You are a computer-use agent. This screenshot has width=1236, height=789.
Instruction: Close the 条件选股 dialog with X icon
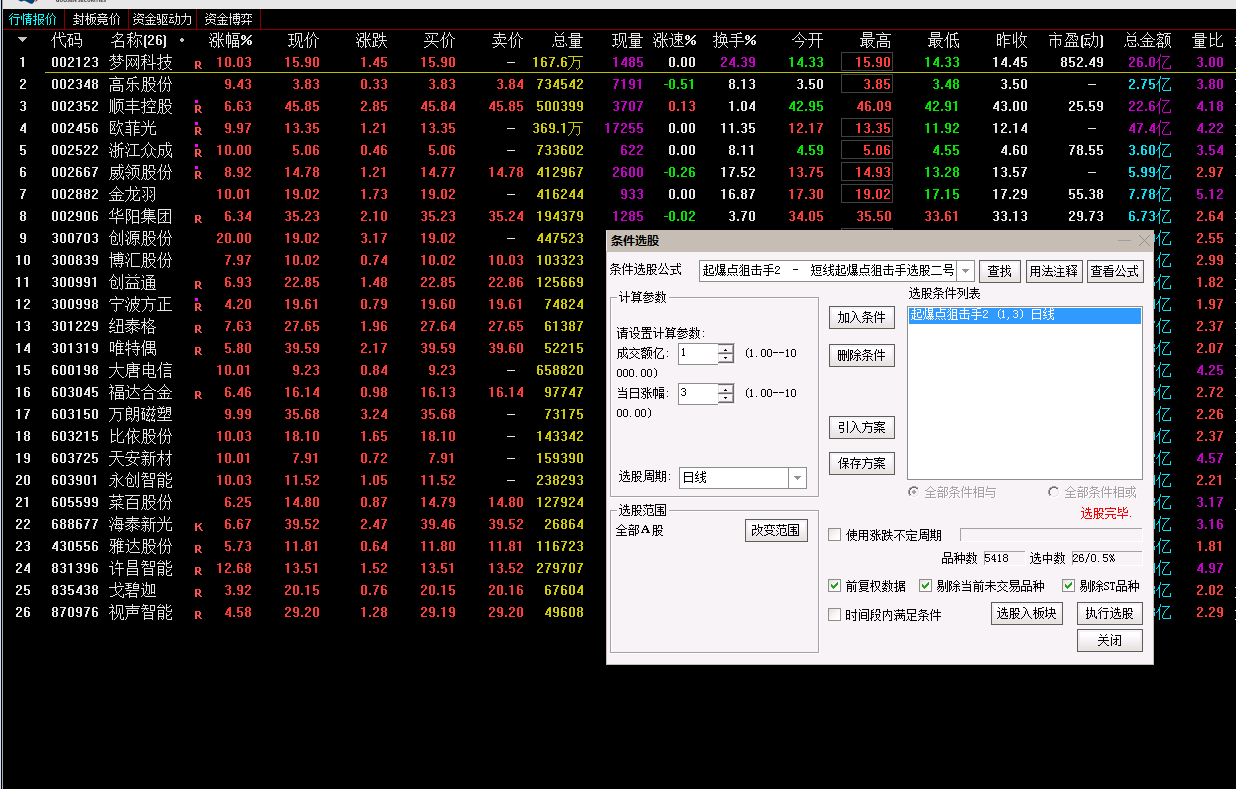pyautogui.click(x=1145, y=240)
